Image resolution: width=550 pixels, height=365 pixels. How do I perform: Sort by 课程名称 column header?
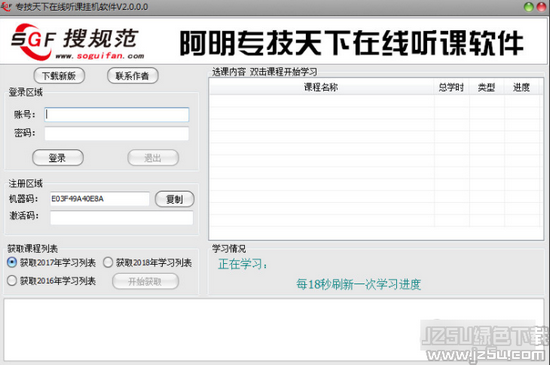(x=321, y=87)
